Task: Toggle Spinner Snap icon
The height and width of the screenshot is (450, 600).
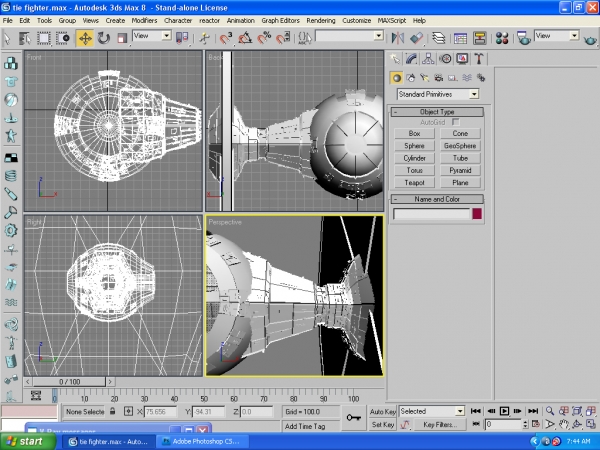Action: [x=283, y=38]
